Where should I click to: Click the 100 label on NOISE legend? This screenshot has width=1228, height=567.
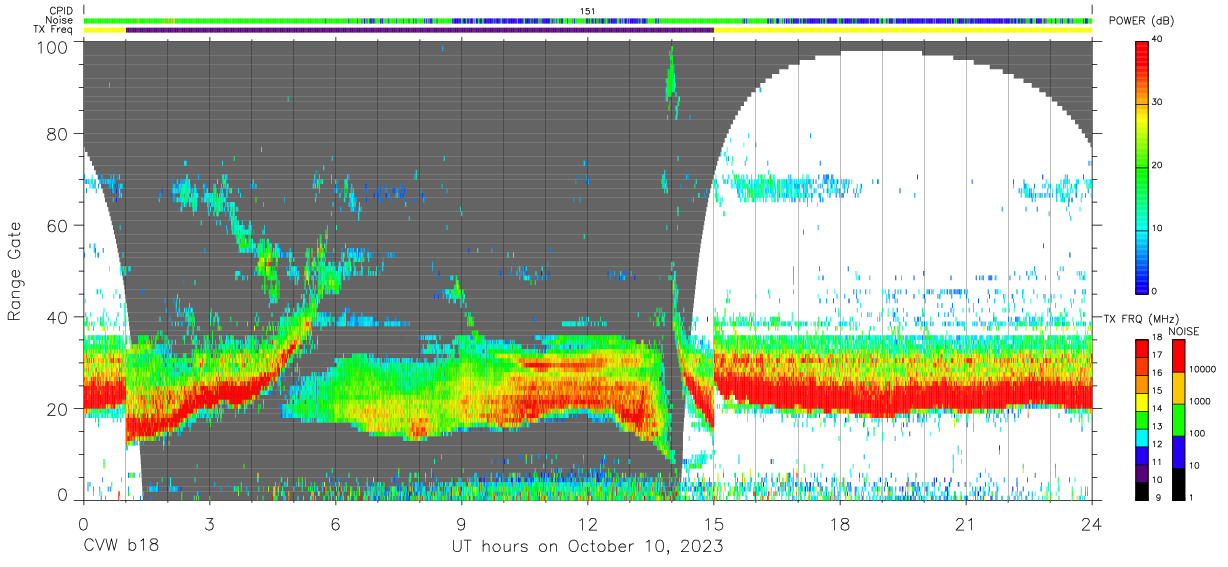(1197, 433)
